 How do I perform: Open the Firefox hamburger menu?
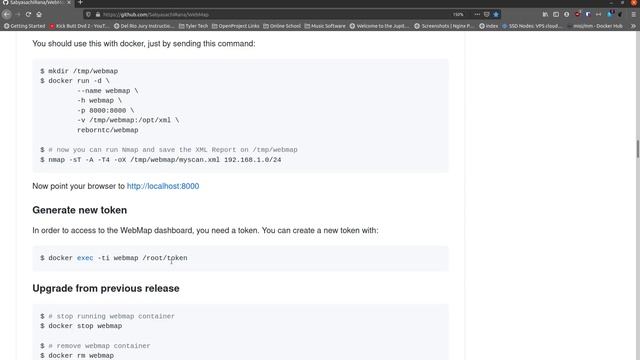(633, 14)
